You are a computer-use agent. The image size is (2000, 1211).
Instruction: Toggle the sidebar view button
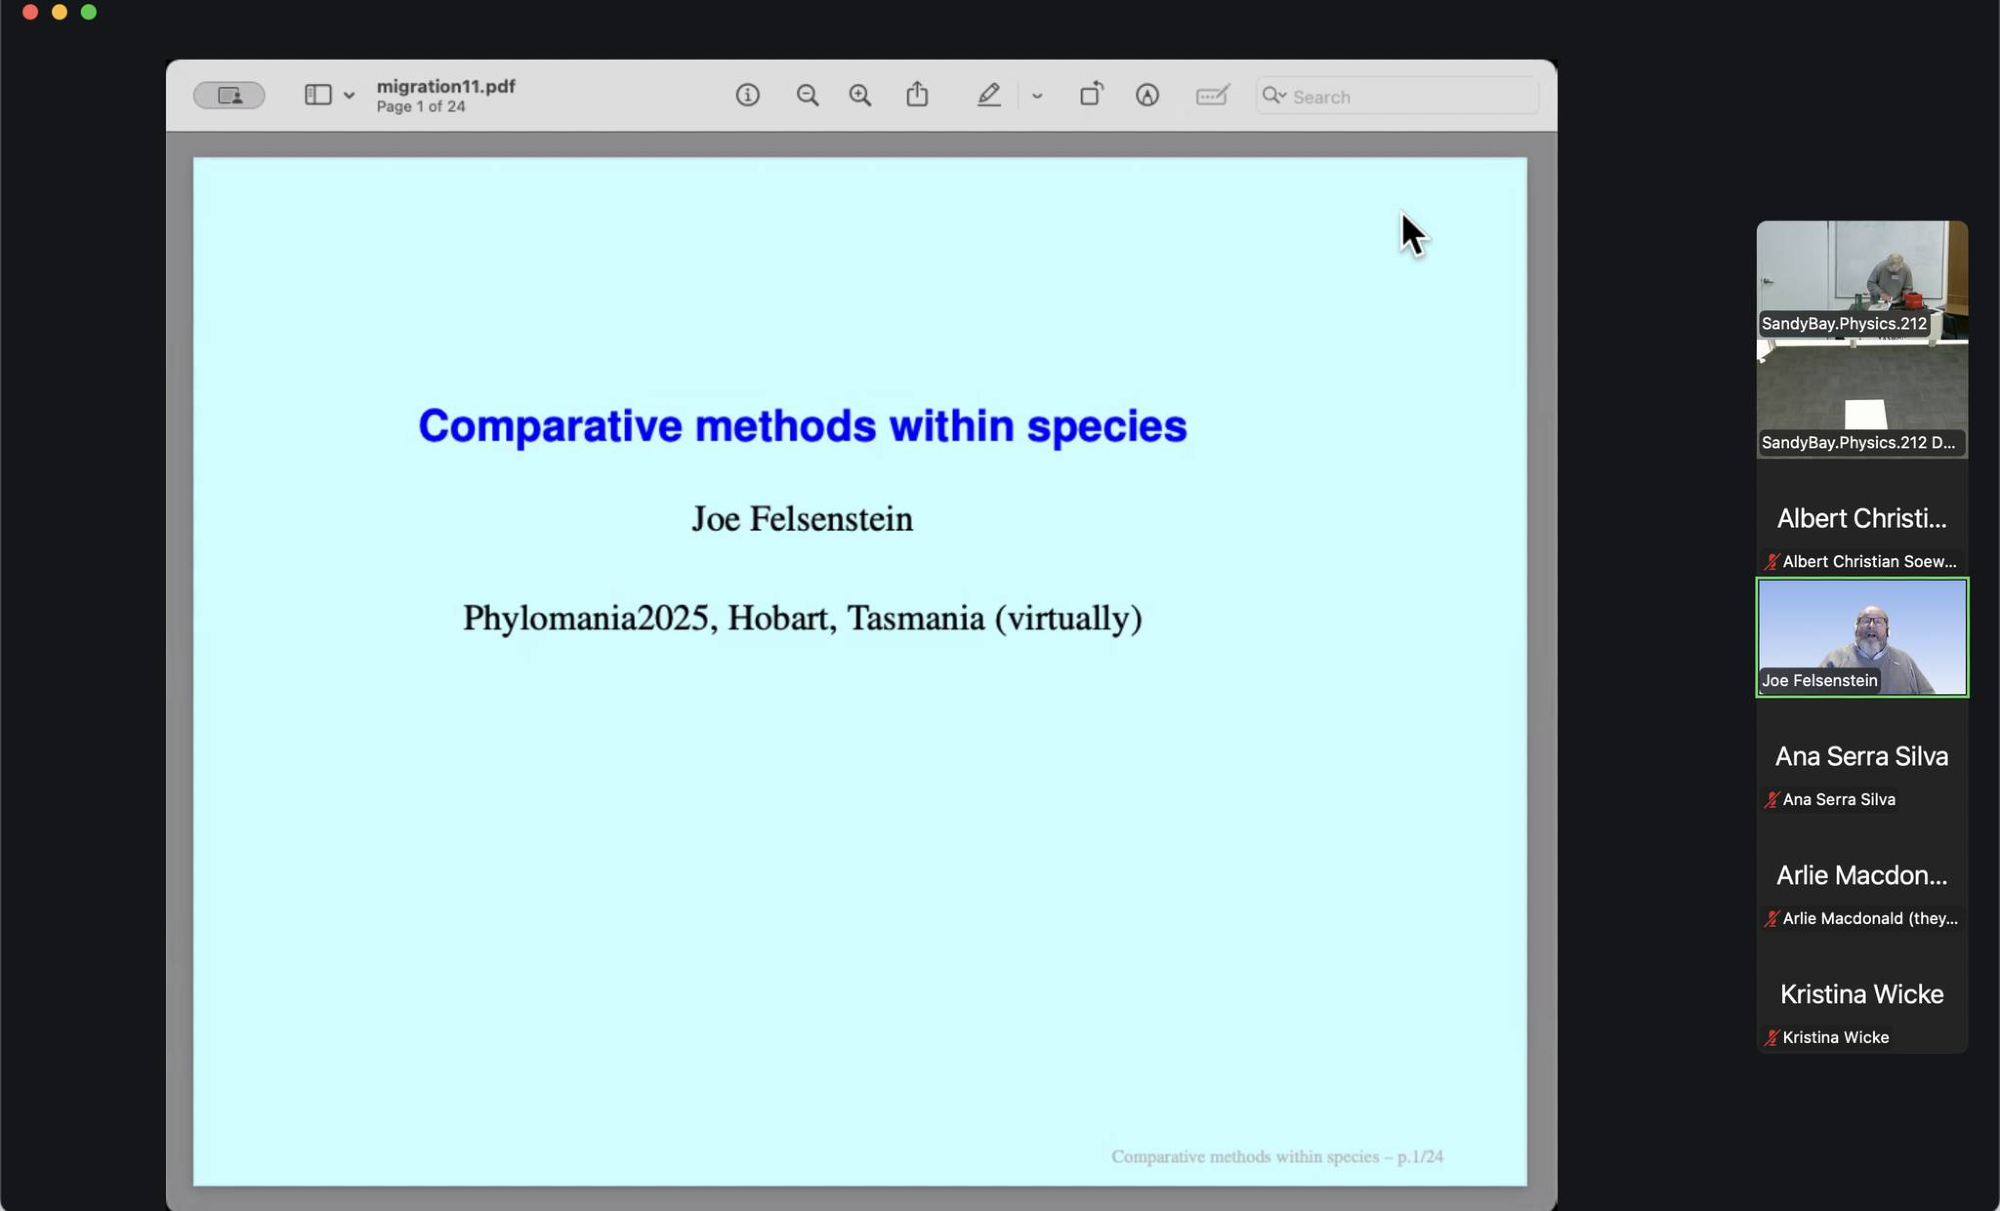coord(318,95)
